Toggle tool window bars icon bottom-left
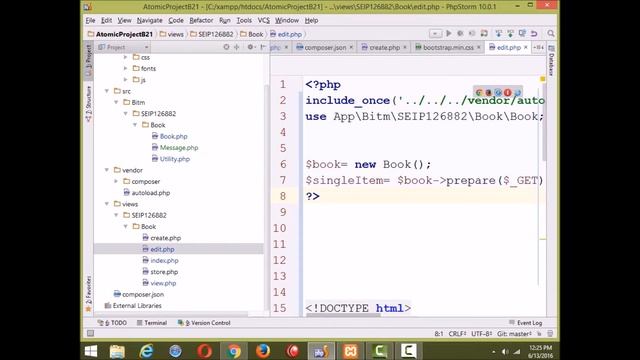The height and width of the screenshot is (360, 640). pos(90,333)
